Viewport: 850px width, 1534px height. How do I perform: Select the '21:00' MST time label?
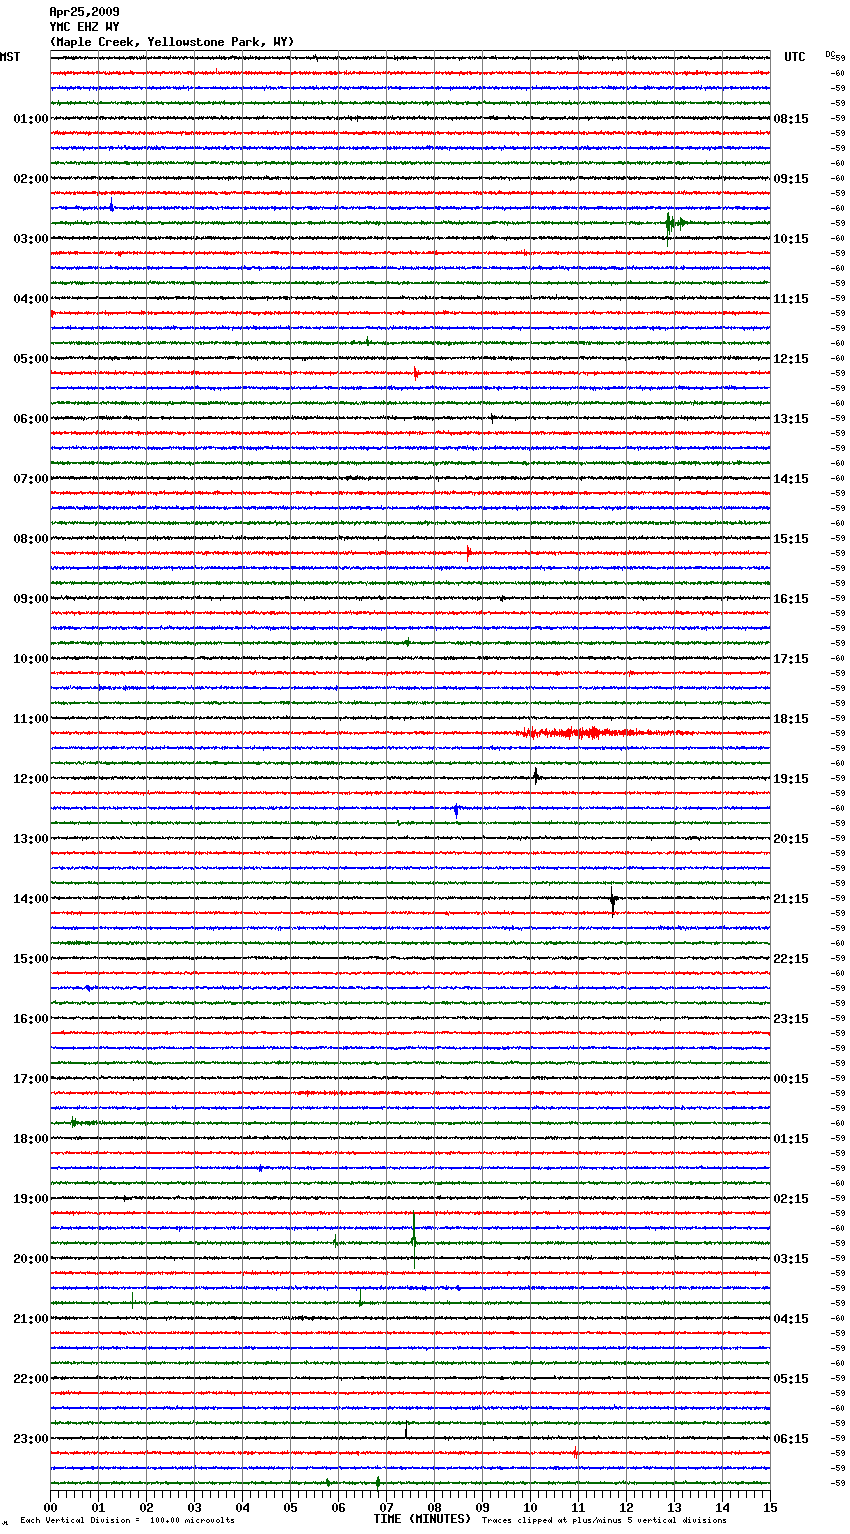point(31,1319)
